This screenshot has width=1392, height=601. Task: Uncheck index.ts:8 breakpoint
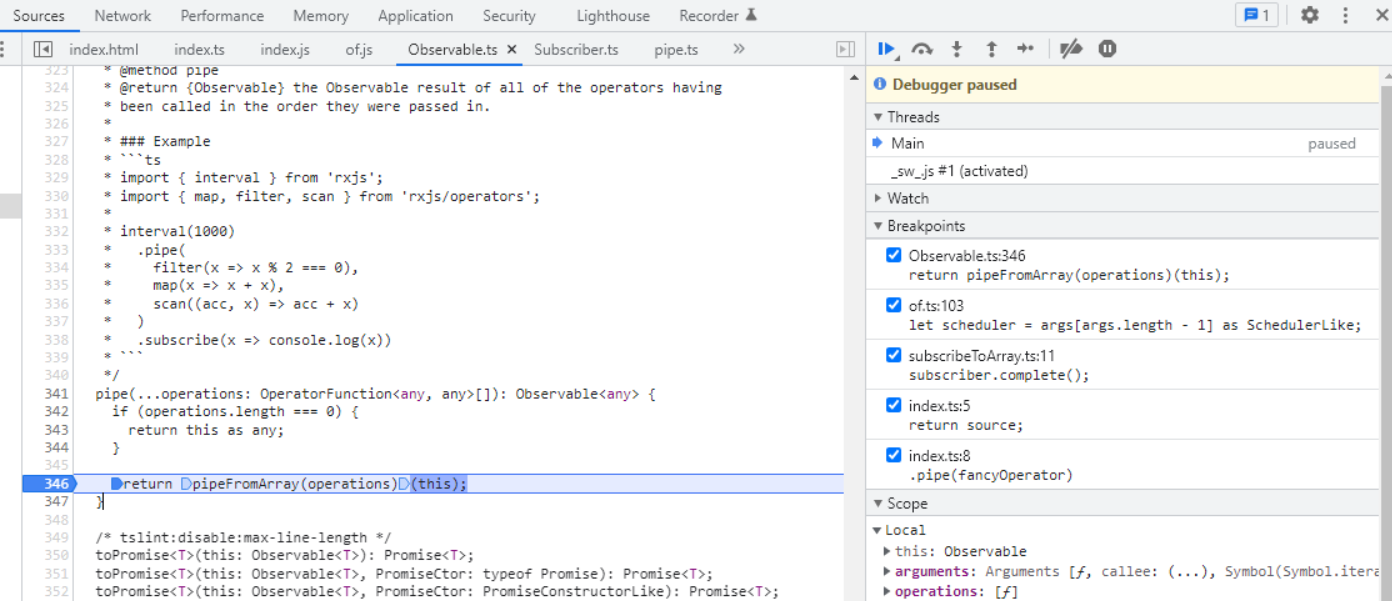click(894, 455)
